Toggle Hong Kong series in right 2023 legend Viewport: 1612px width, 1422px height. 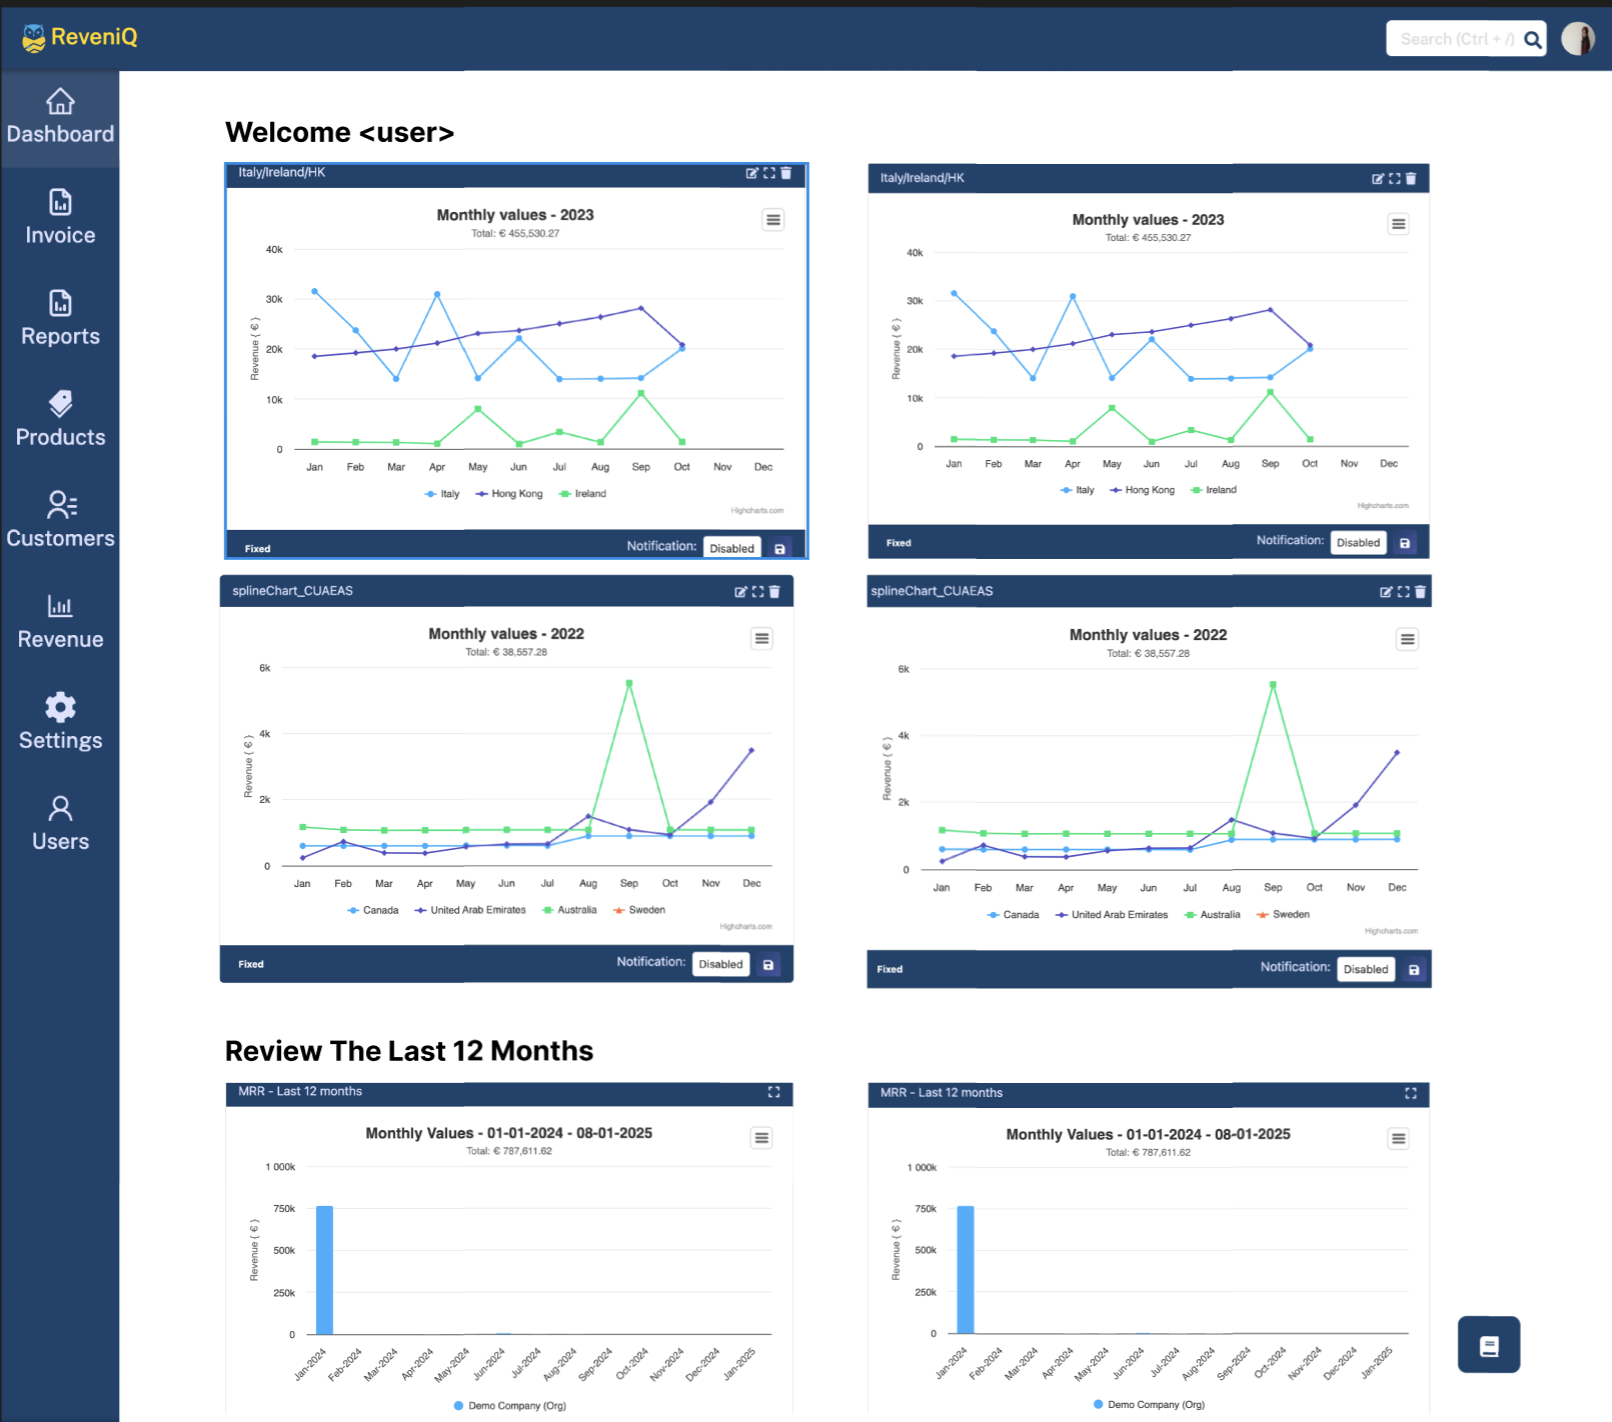click(x=1142, y=490)
